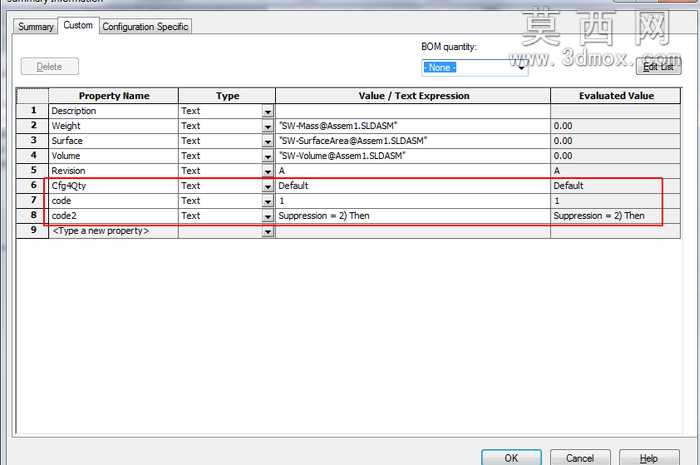Select row header number 9
The height and width of the screenshot is (465, 700).
click(33, 231)
